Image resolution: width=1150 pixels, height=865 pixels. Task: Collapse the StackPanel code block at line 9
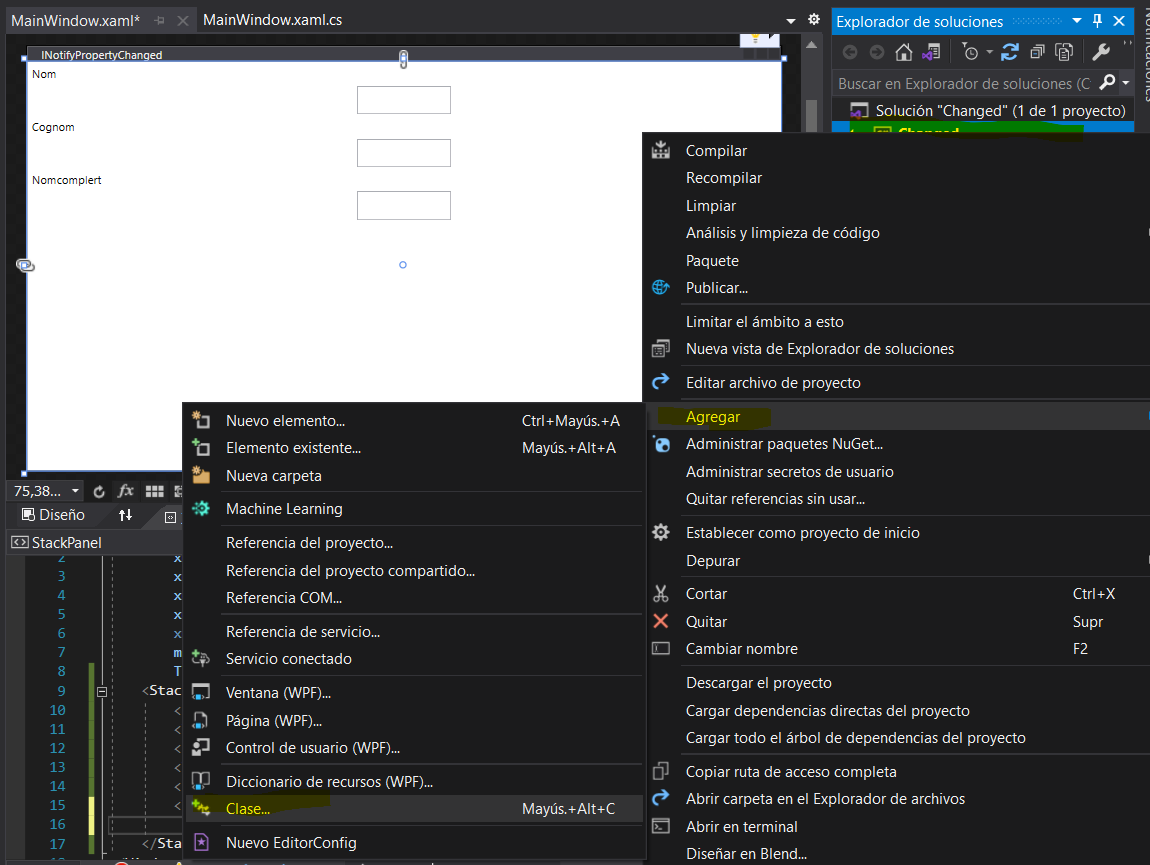(x=101, y=691)
